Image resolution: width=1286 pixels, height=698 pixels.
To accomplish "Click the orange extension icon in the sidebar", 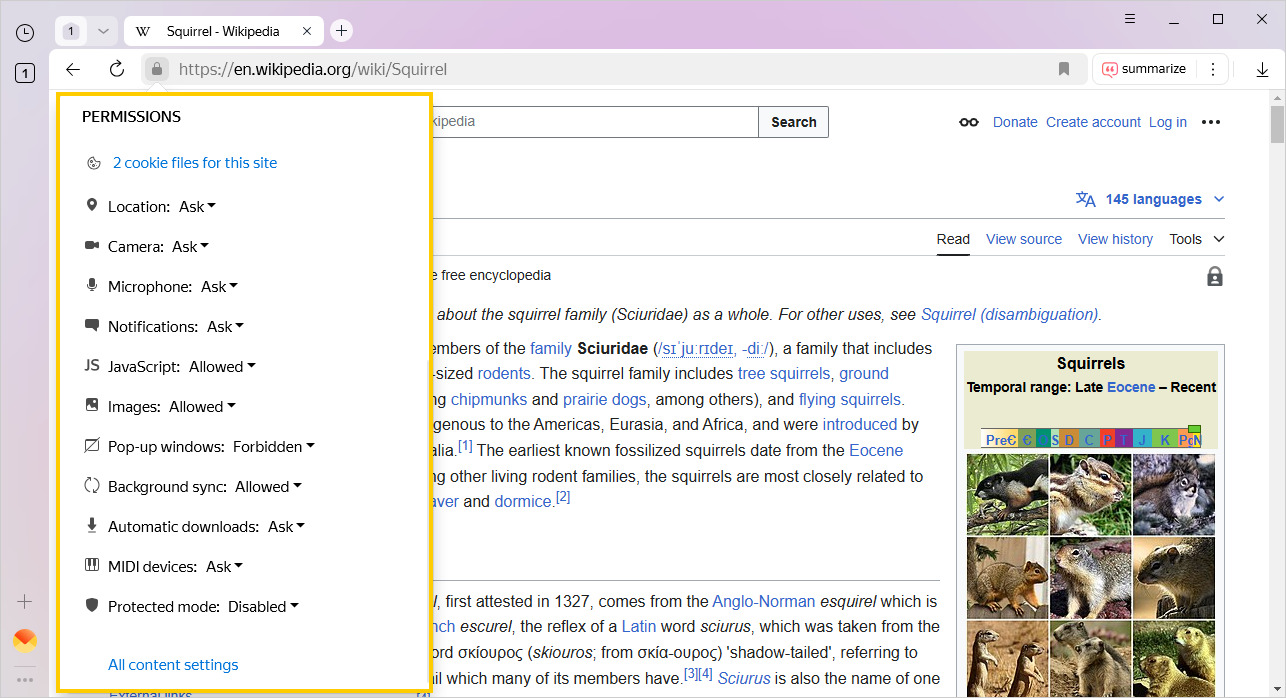I will pos(24,639).
